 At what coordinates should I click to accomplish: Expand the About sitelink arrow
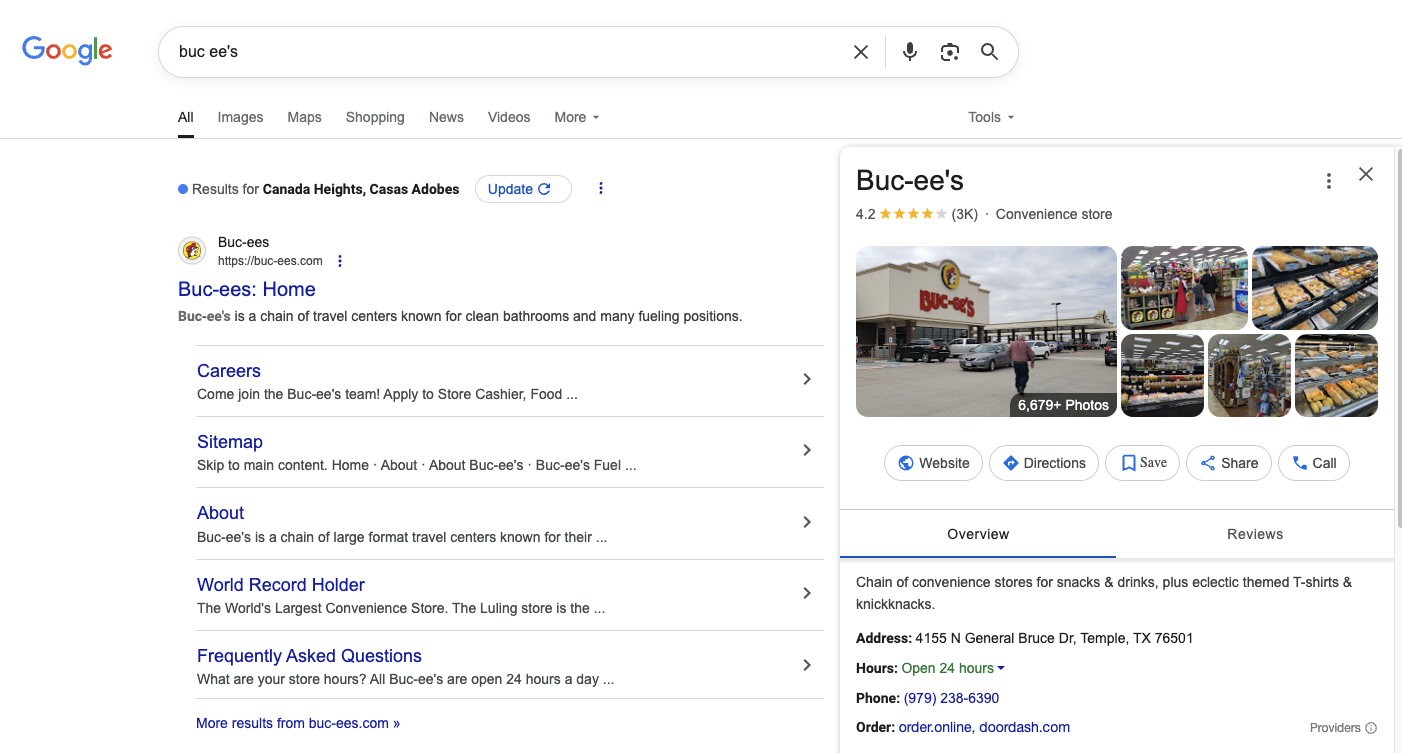(x=807, y=522)
